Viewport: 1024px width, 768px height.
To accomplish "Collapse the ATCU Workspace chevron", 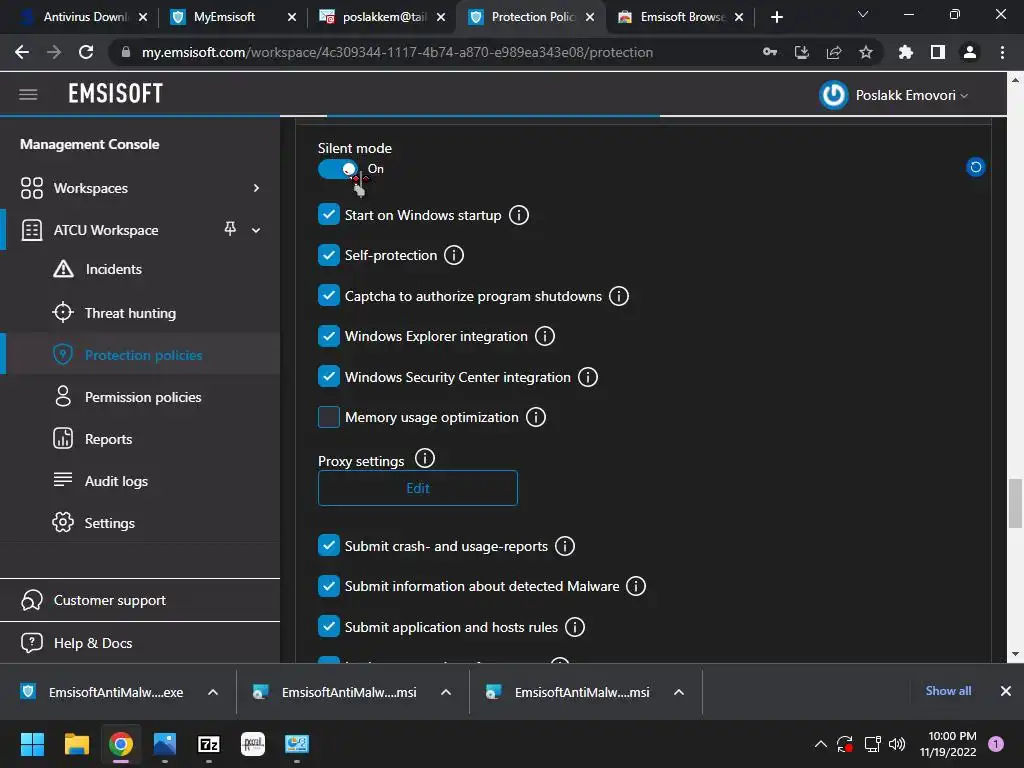I will [256, 230].
